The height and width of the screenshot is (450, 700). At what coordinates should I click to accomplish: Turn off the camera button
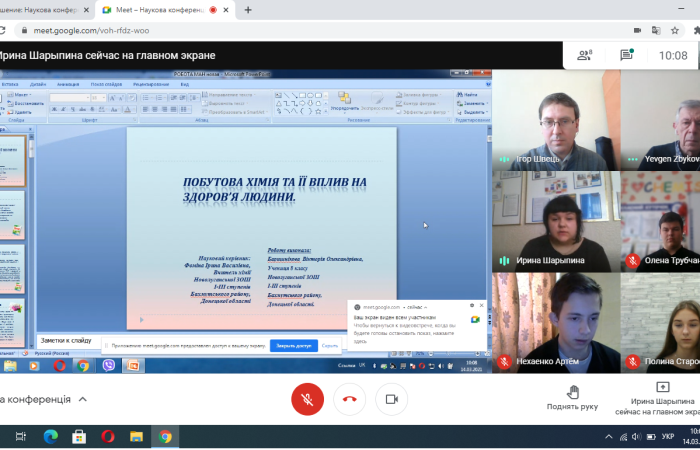(x=392, y=399)
